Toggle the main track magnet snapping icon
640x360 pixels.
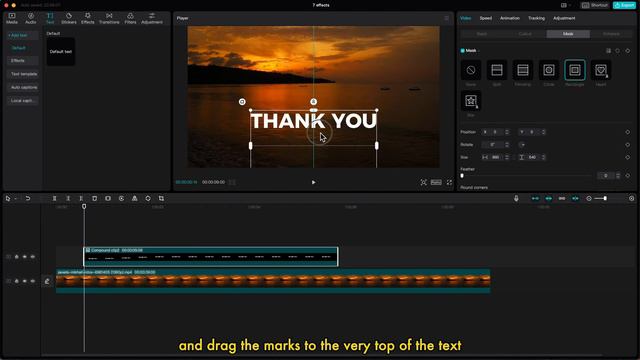(535, 198)
